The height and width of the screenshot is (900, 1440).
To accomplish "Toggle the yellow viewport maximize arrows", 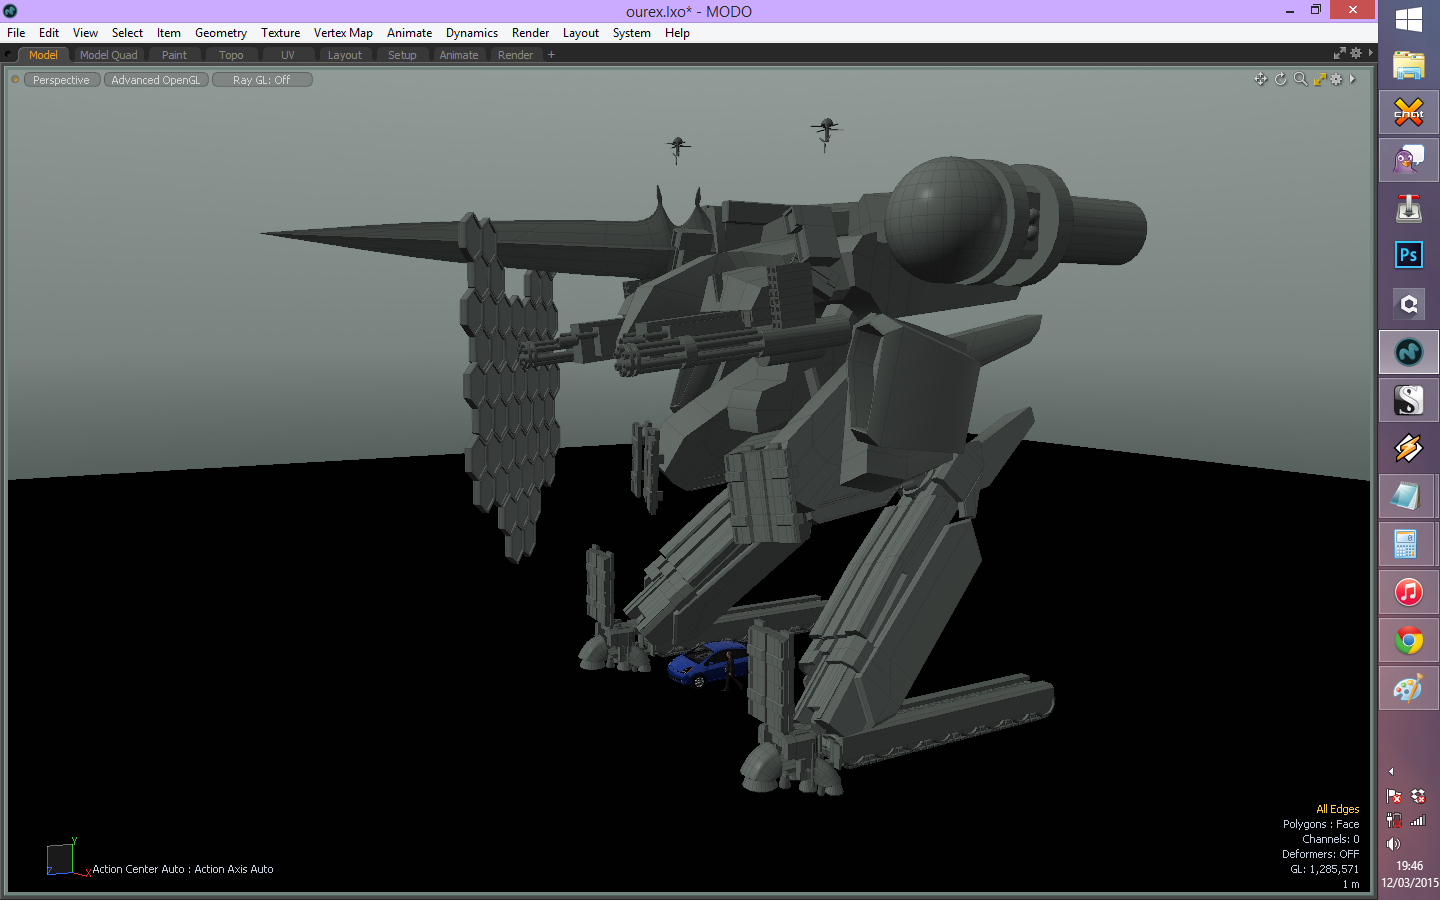I will coord(1319,79).
